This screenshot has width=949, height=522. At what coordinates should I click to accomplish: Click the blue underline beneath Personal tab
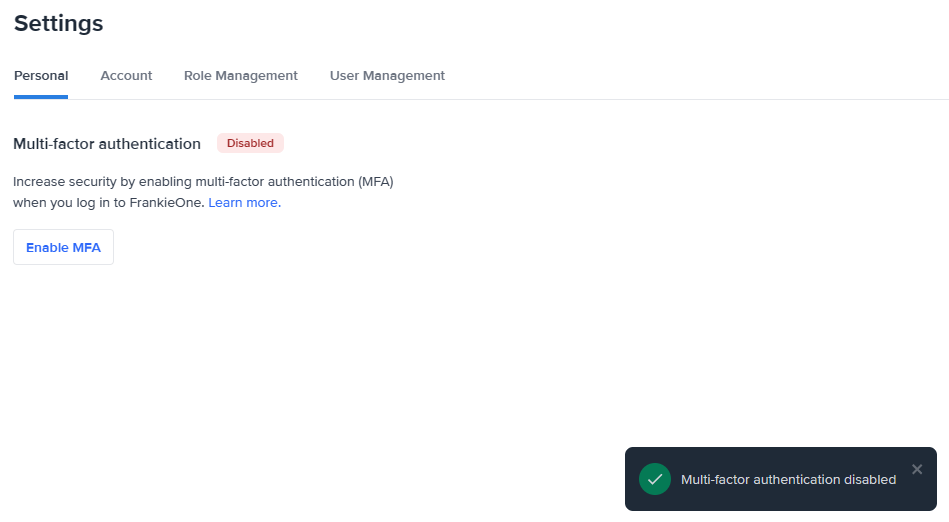pyautogui.click(x=41, y=97)
